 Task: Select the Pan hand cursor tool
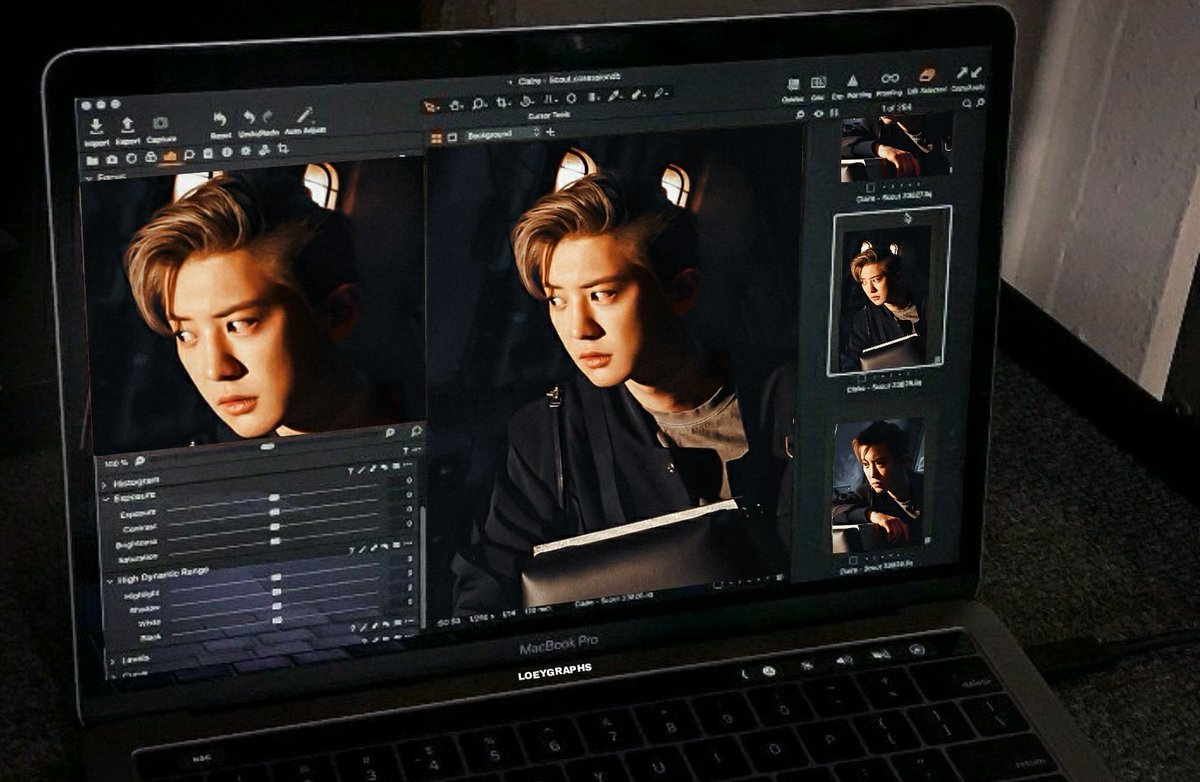(x=456, y=104)
